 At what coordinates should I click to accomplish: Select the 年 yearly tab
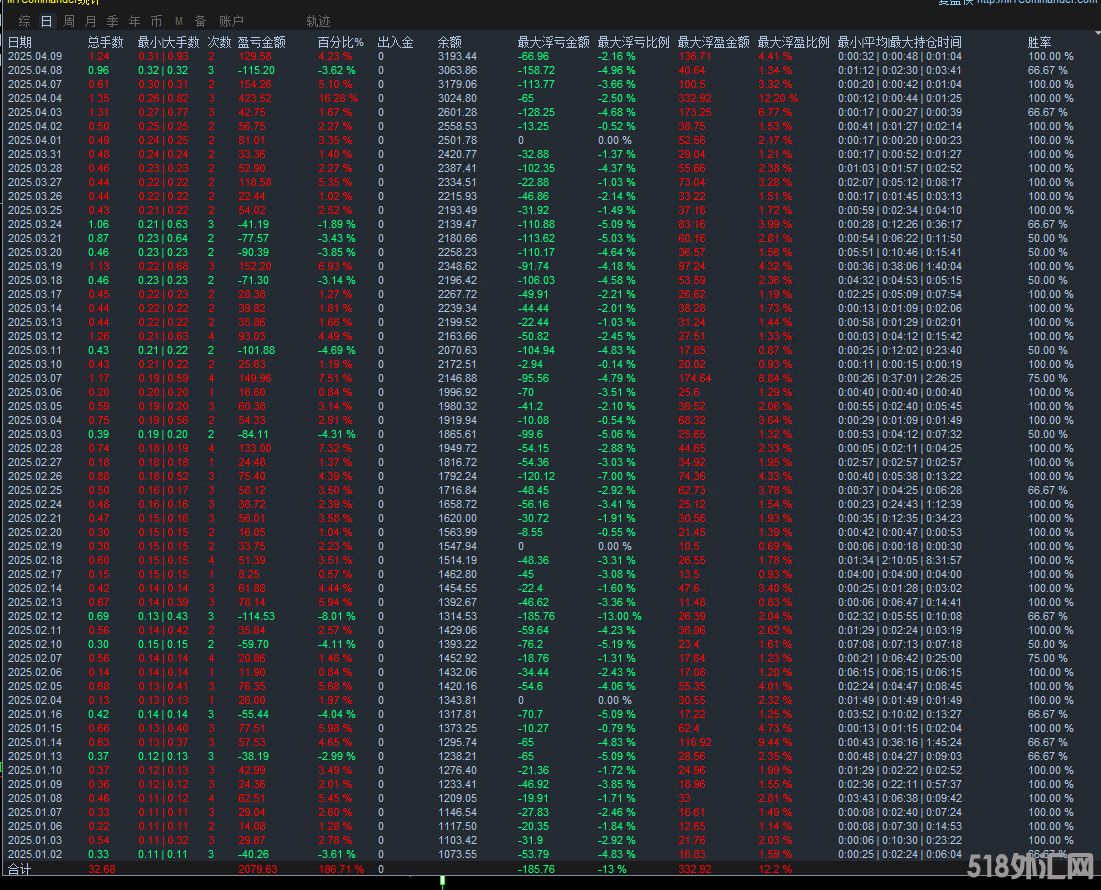tap(134, 21)
